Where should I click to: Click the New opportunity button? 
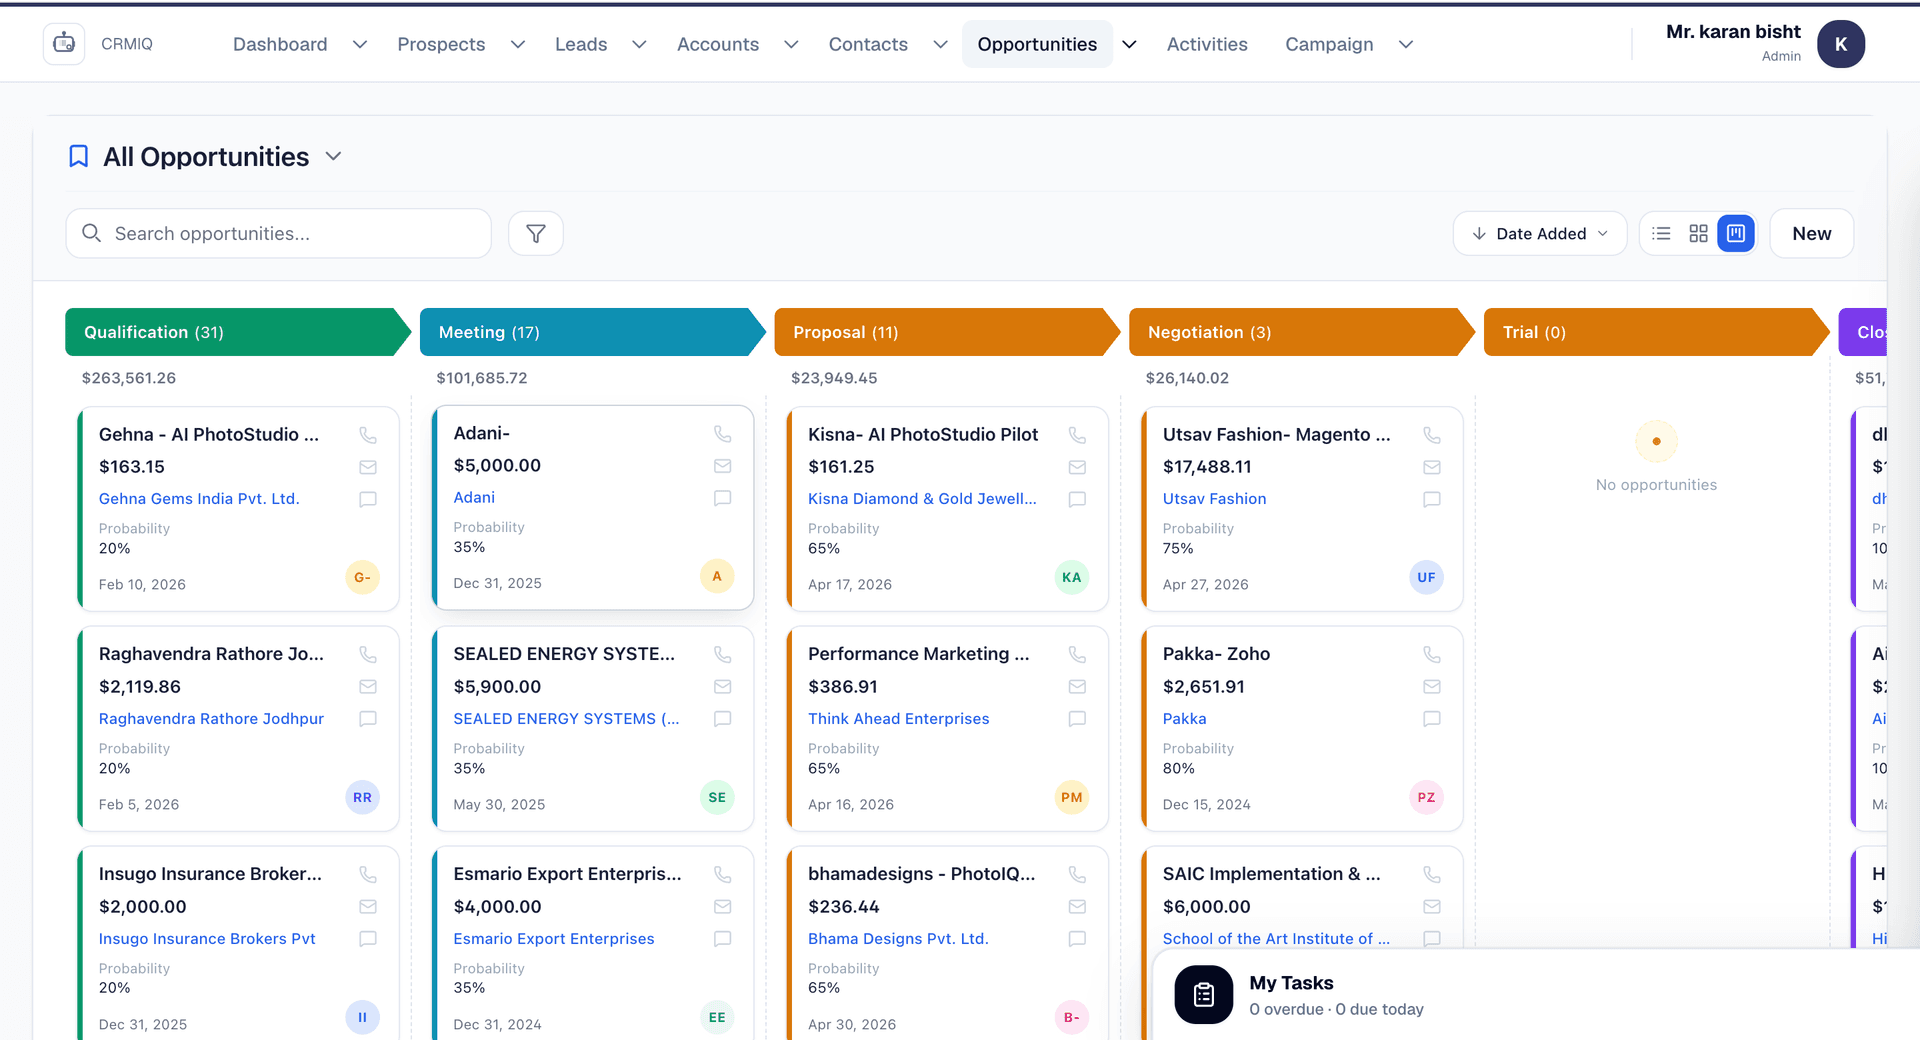(1811, 233)
